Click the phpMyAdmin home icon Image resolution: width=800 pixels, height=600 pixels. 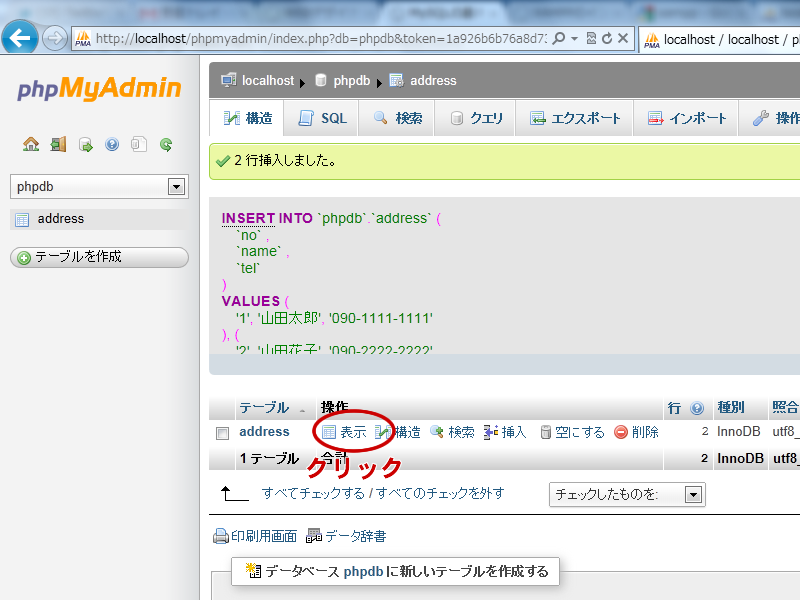(31, 144)
